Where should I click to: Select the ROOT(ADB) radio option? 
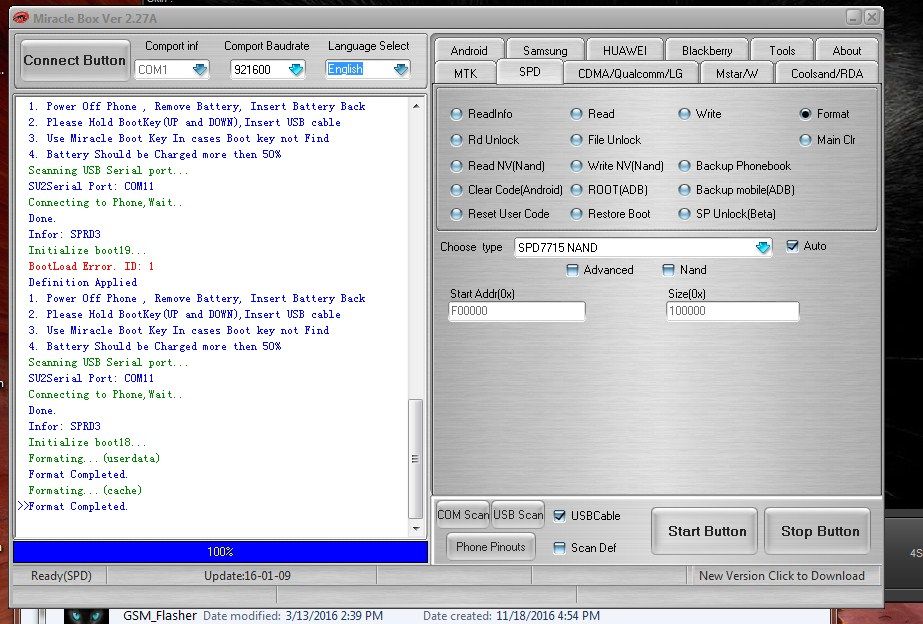pos(576,190)
